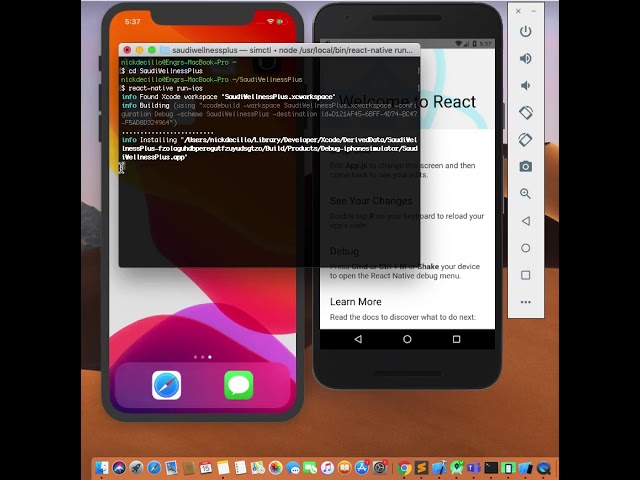640x480 pixels.
Task: Open Sublime Text from Dock
Action: (422, 468)
